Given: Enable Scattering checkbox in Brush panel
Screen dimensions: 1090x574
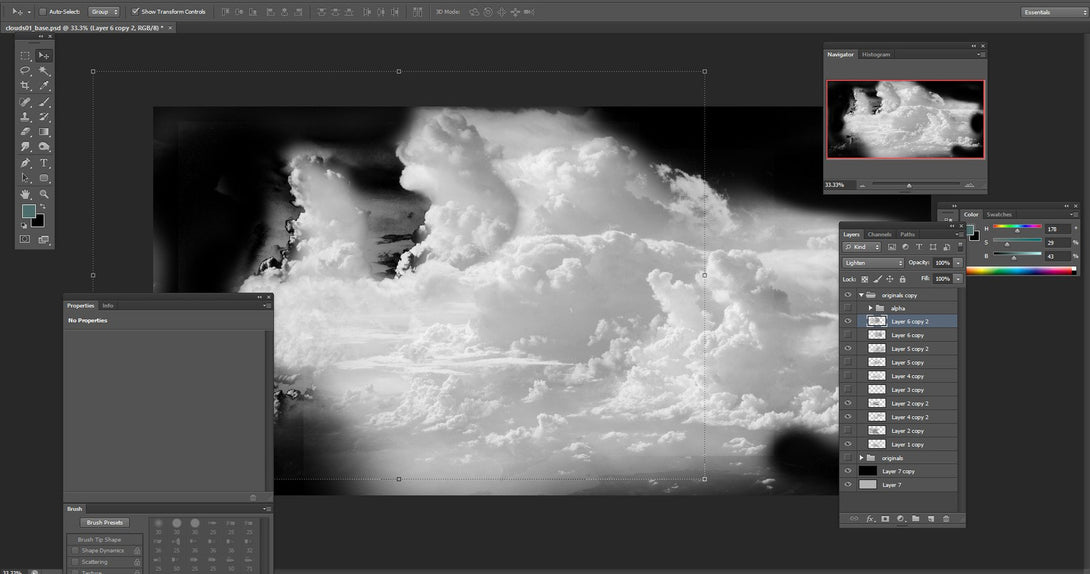Looking at the screenshot, I should tap(75, 561).
